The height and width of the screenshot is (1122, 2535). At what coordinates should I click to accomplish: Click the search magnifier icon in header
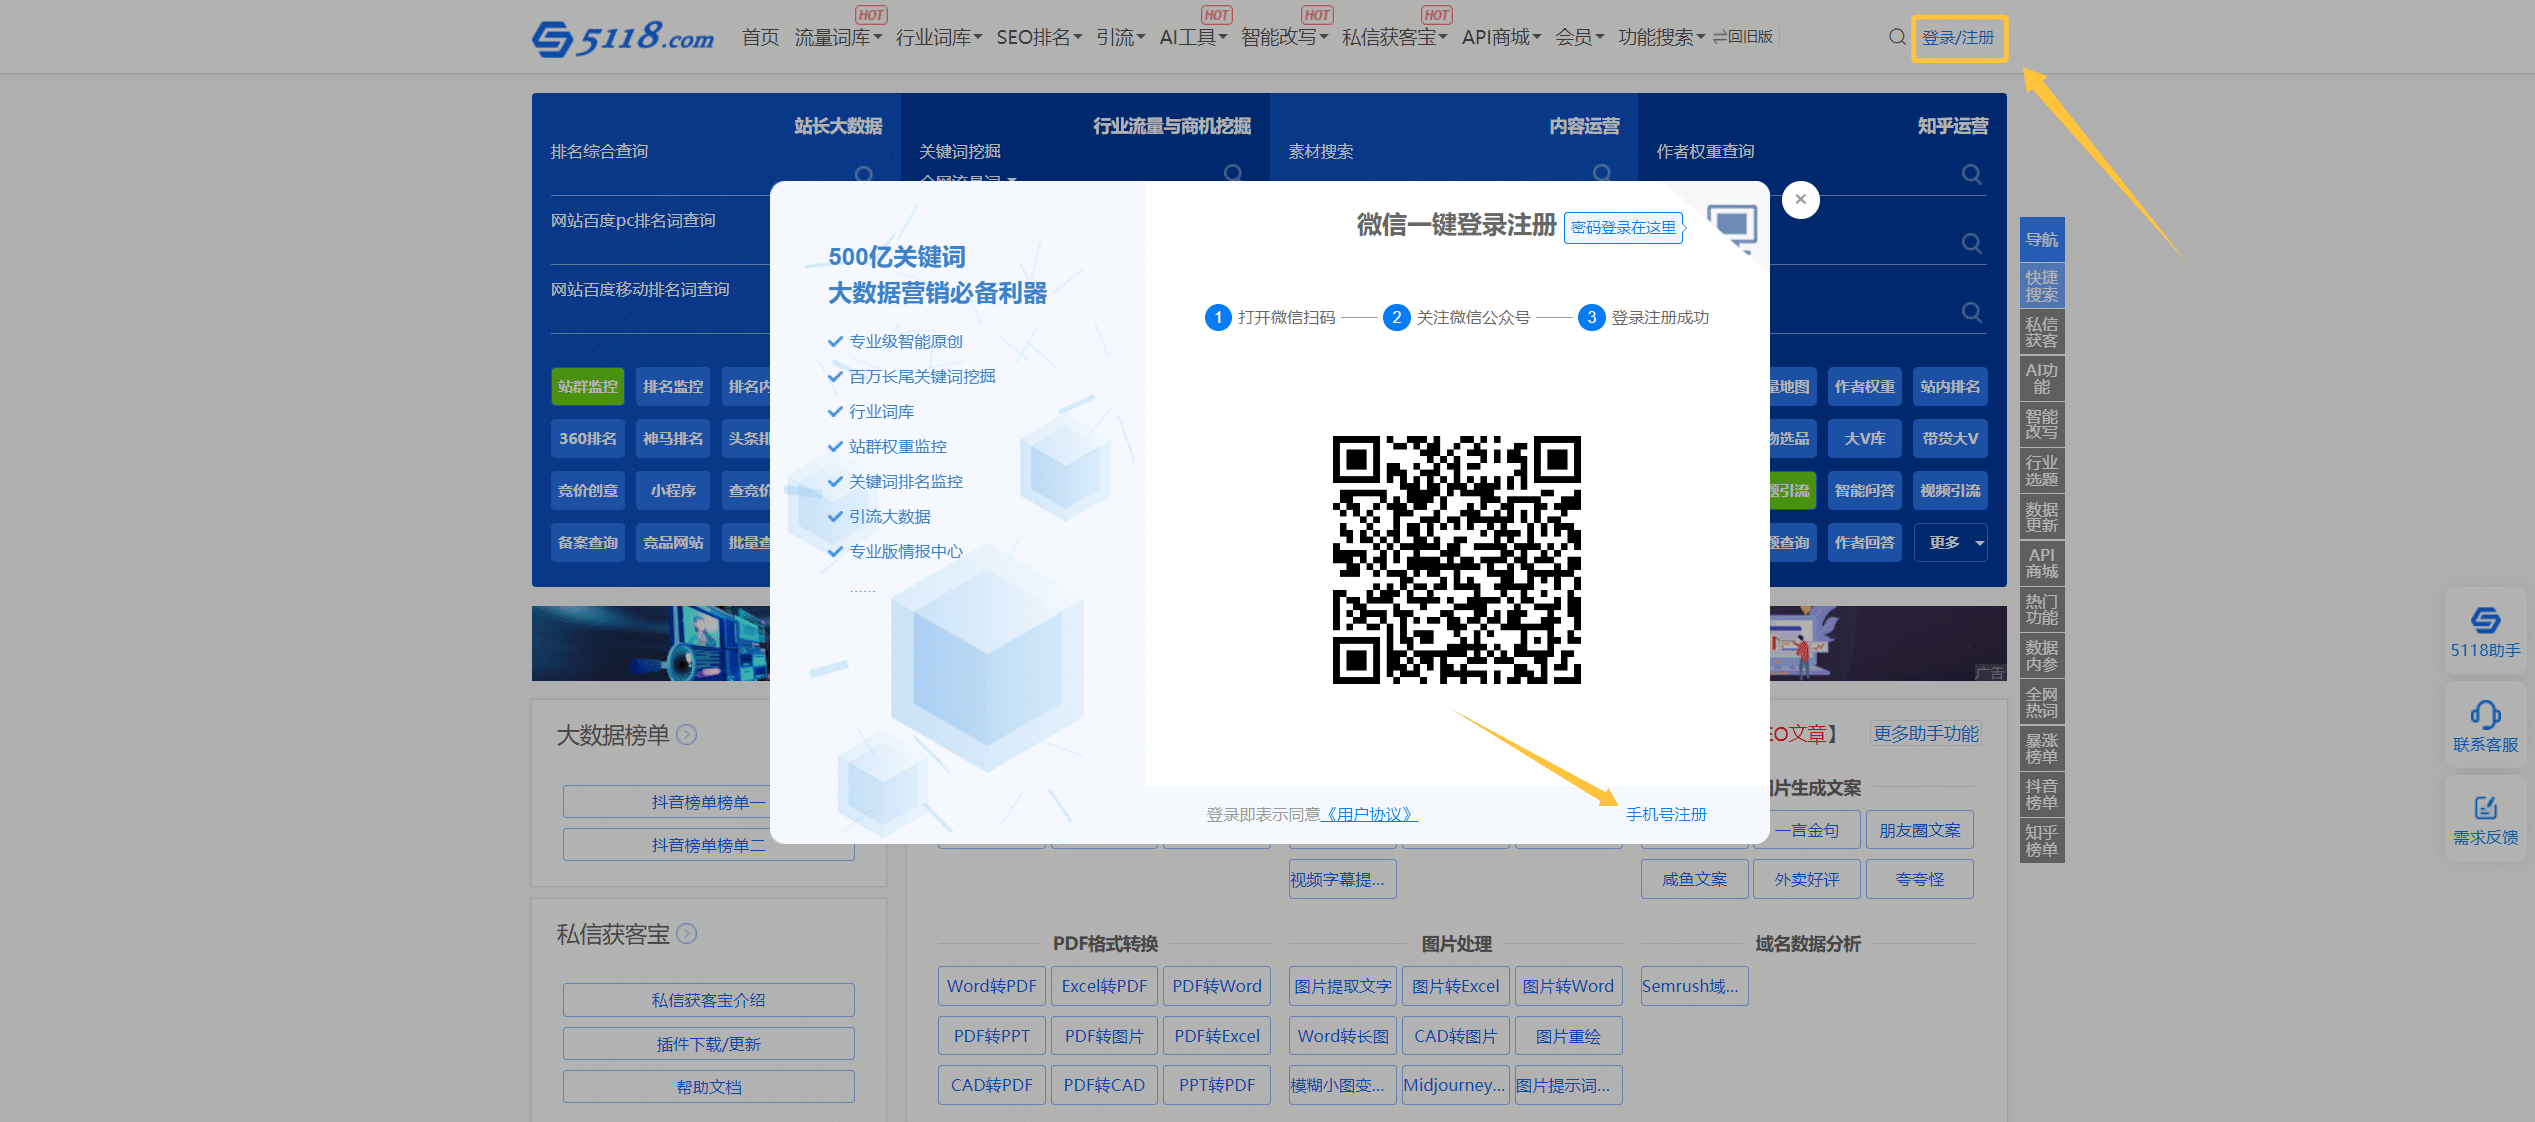(1896, 37)
